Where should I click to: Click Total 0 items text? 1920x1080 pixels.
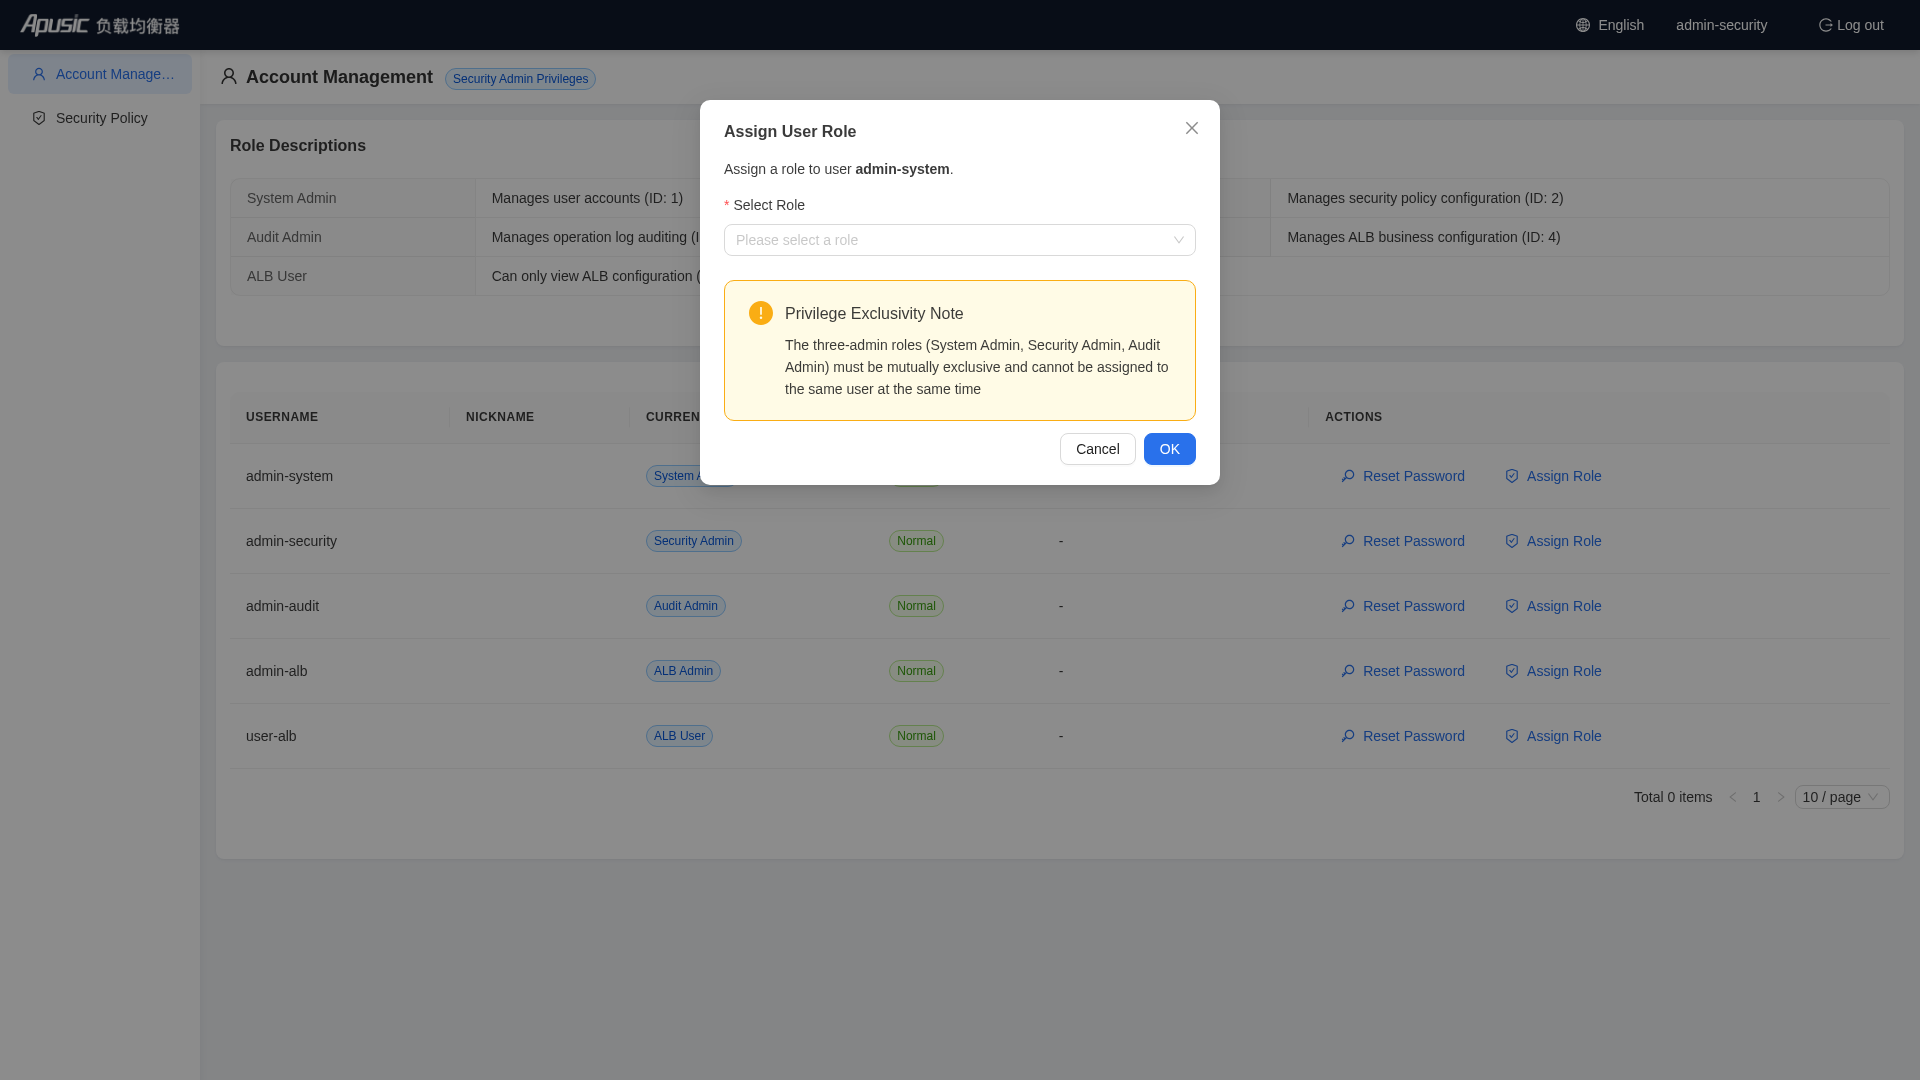pos(1673,797)
